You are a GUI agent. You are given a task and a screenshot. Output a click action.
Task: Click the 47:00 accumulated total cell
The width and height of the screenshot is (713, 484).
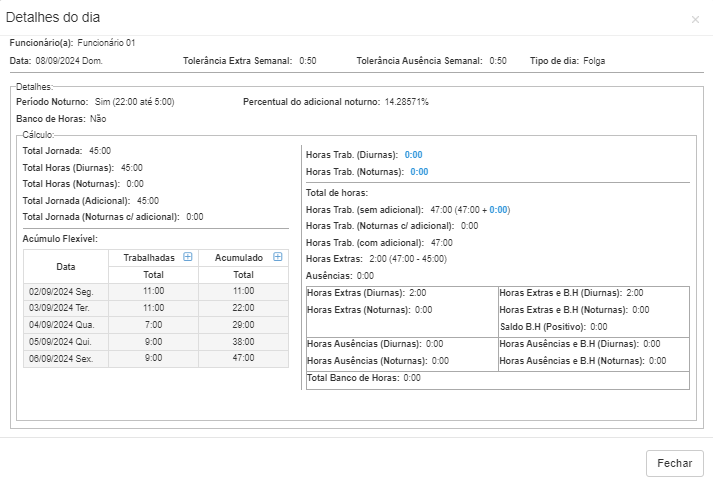pyautogui.click(x=244, y=358)
